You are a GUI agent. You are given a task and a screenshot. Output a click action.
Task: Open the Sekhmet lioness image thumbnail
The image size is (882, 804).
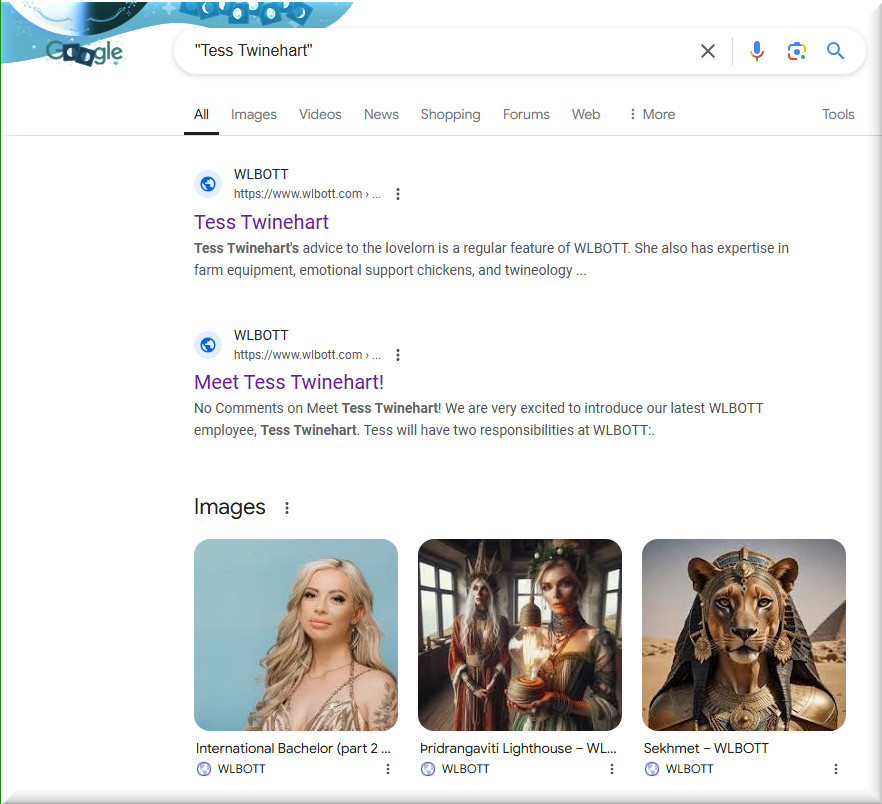click(743, 634)
